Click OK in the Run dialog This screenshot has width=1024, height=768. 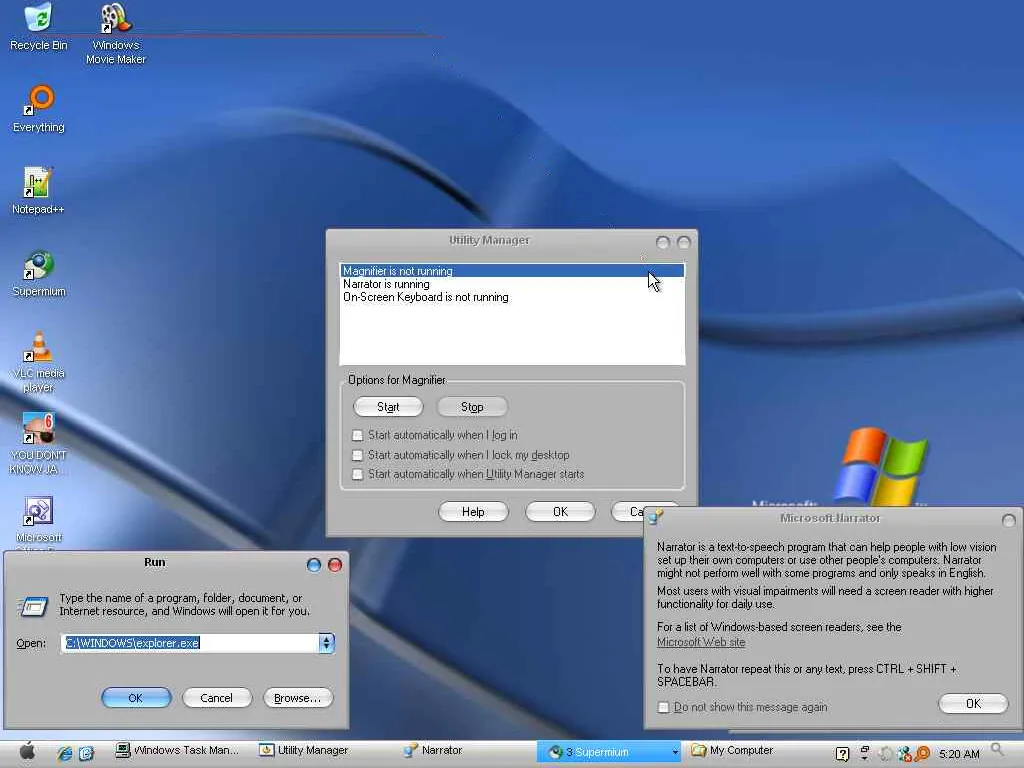pos(136,697)
